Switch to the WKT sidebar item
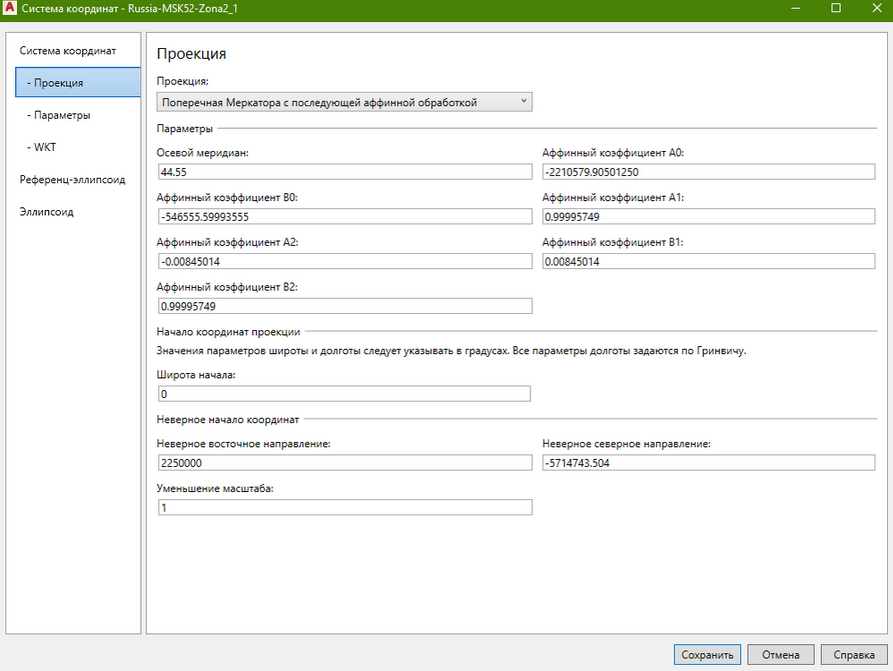The width and height of the screenshot is (893, 671). (45, 147)
